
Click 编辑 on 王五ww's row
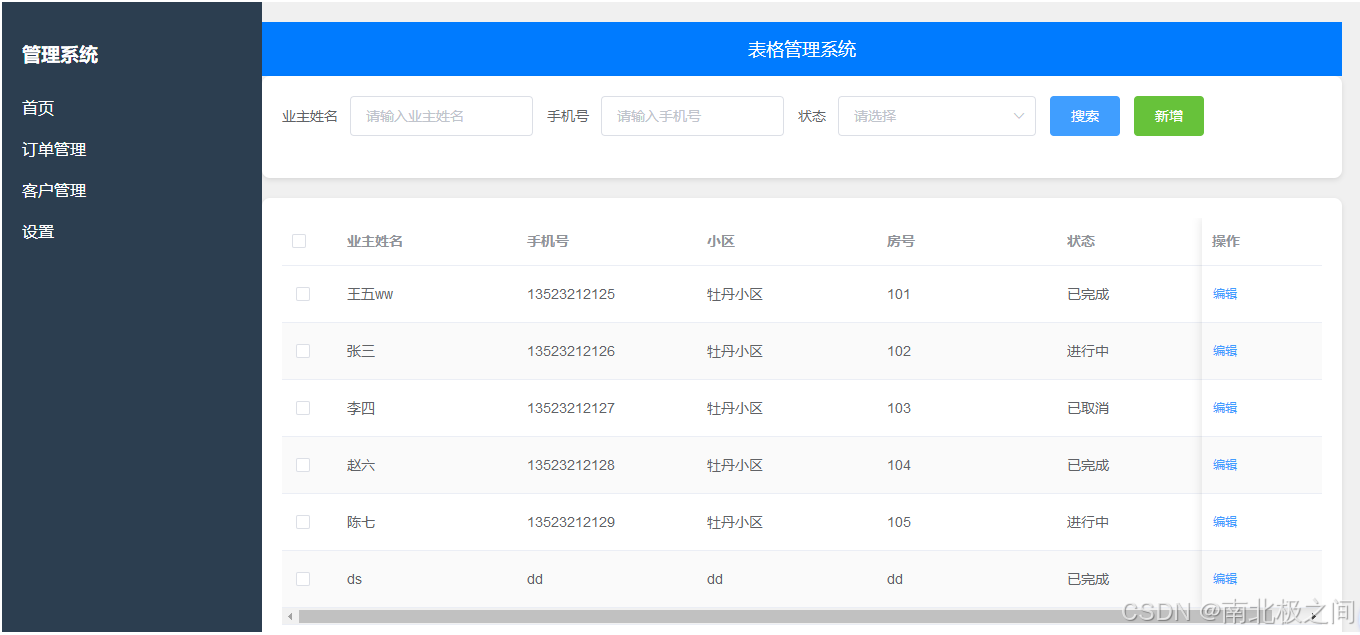[x=1224, y=294]
